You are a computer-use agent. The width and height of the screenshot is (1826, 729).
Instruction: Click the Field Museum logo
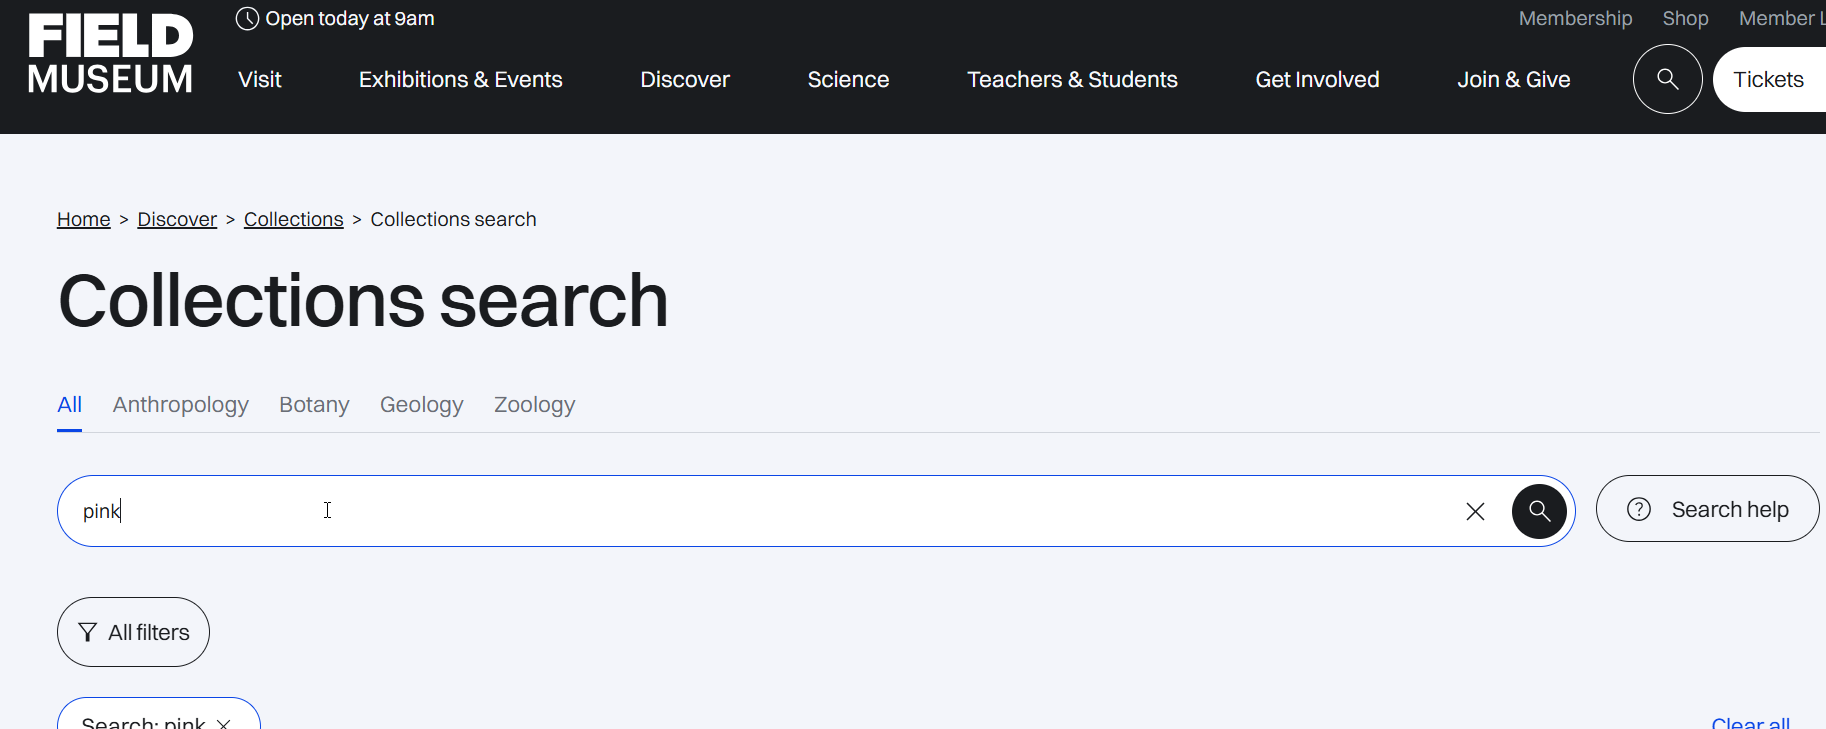(110, 54)
